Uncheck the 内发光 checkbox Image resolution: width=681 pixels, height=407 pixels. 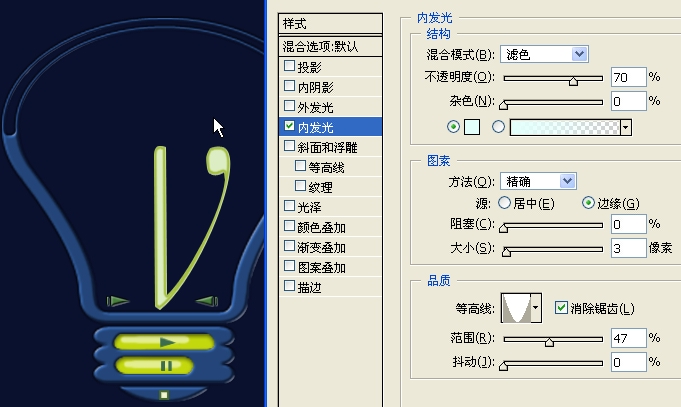coord(289,126)
